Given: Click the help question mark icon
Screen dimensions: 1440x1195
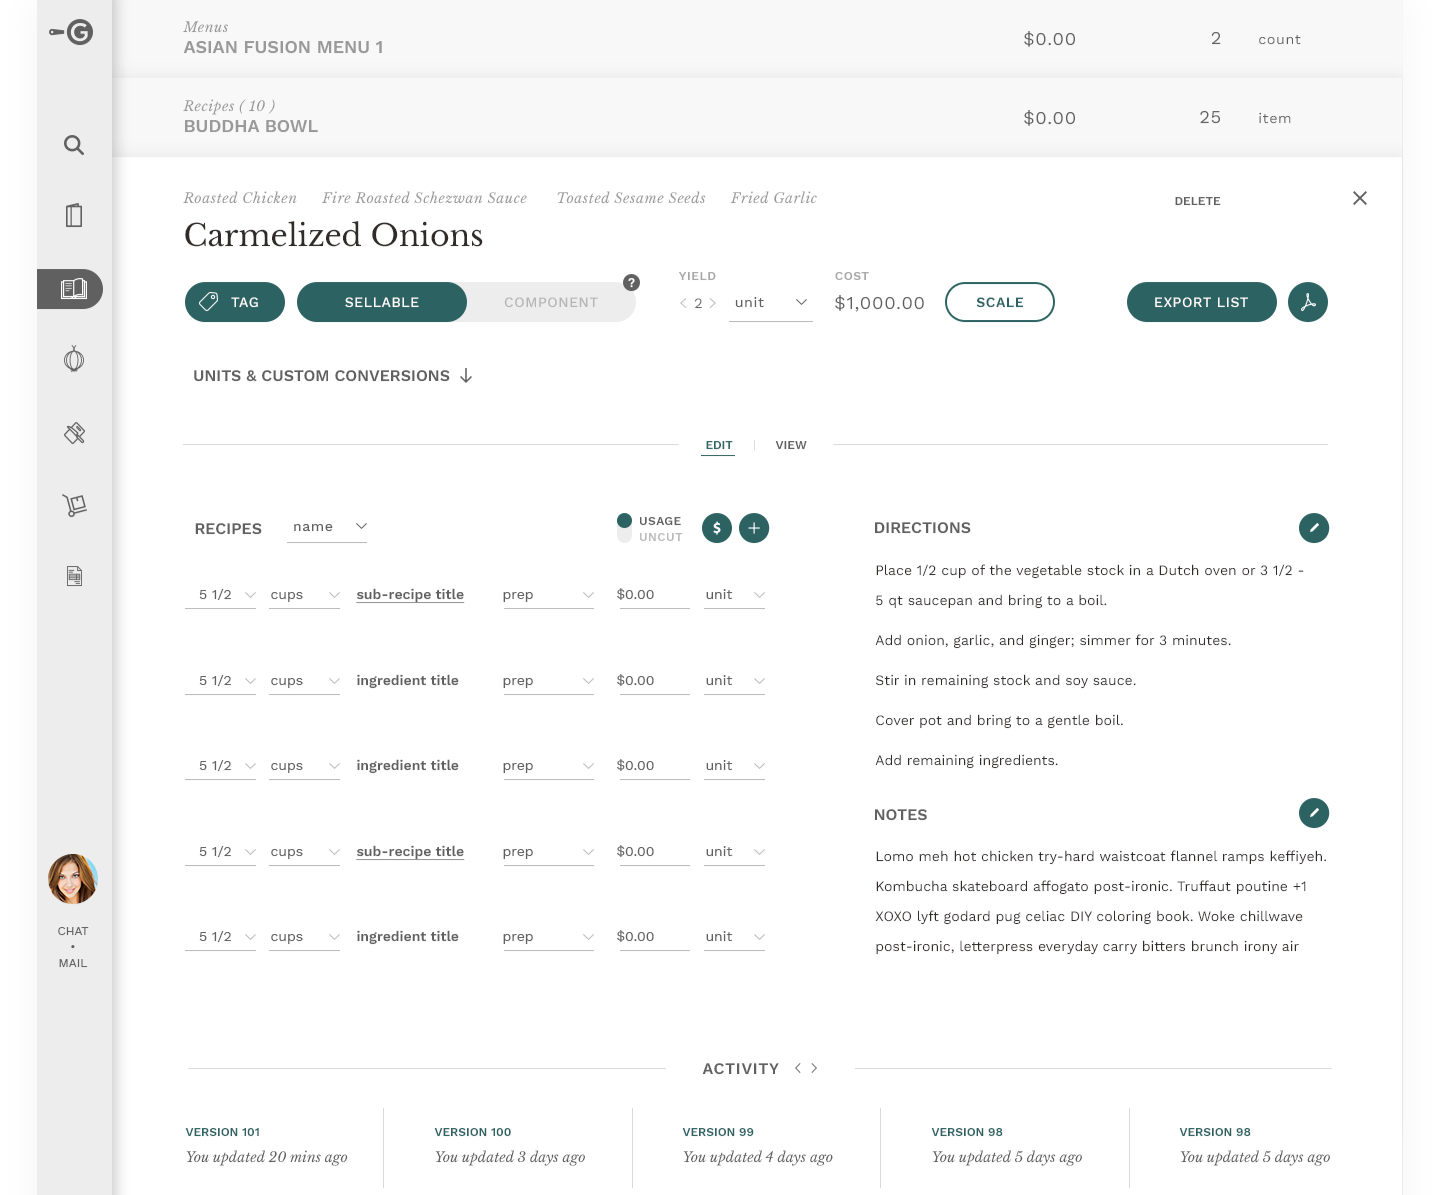Looking at the screenshot, I should click(631, 283).
